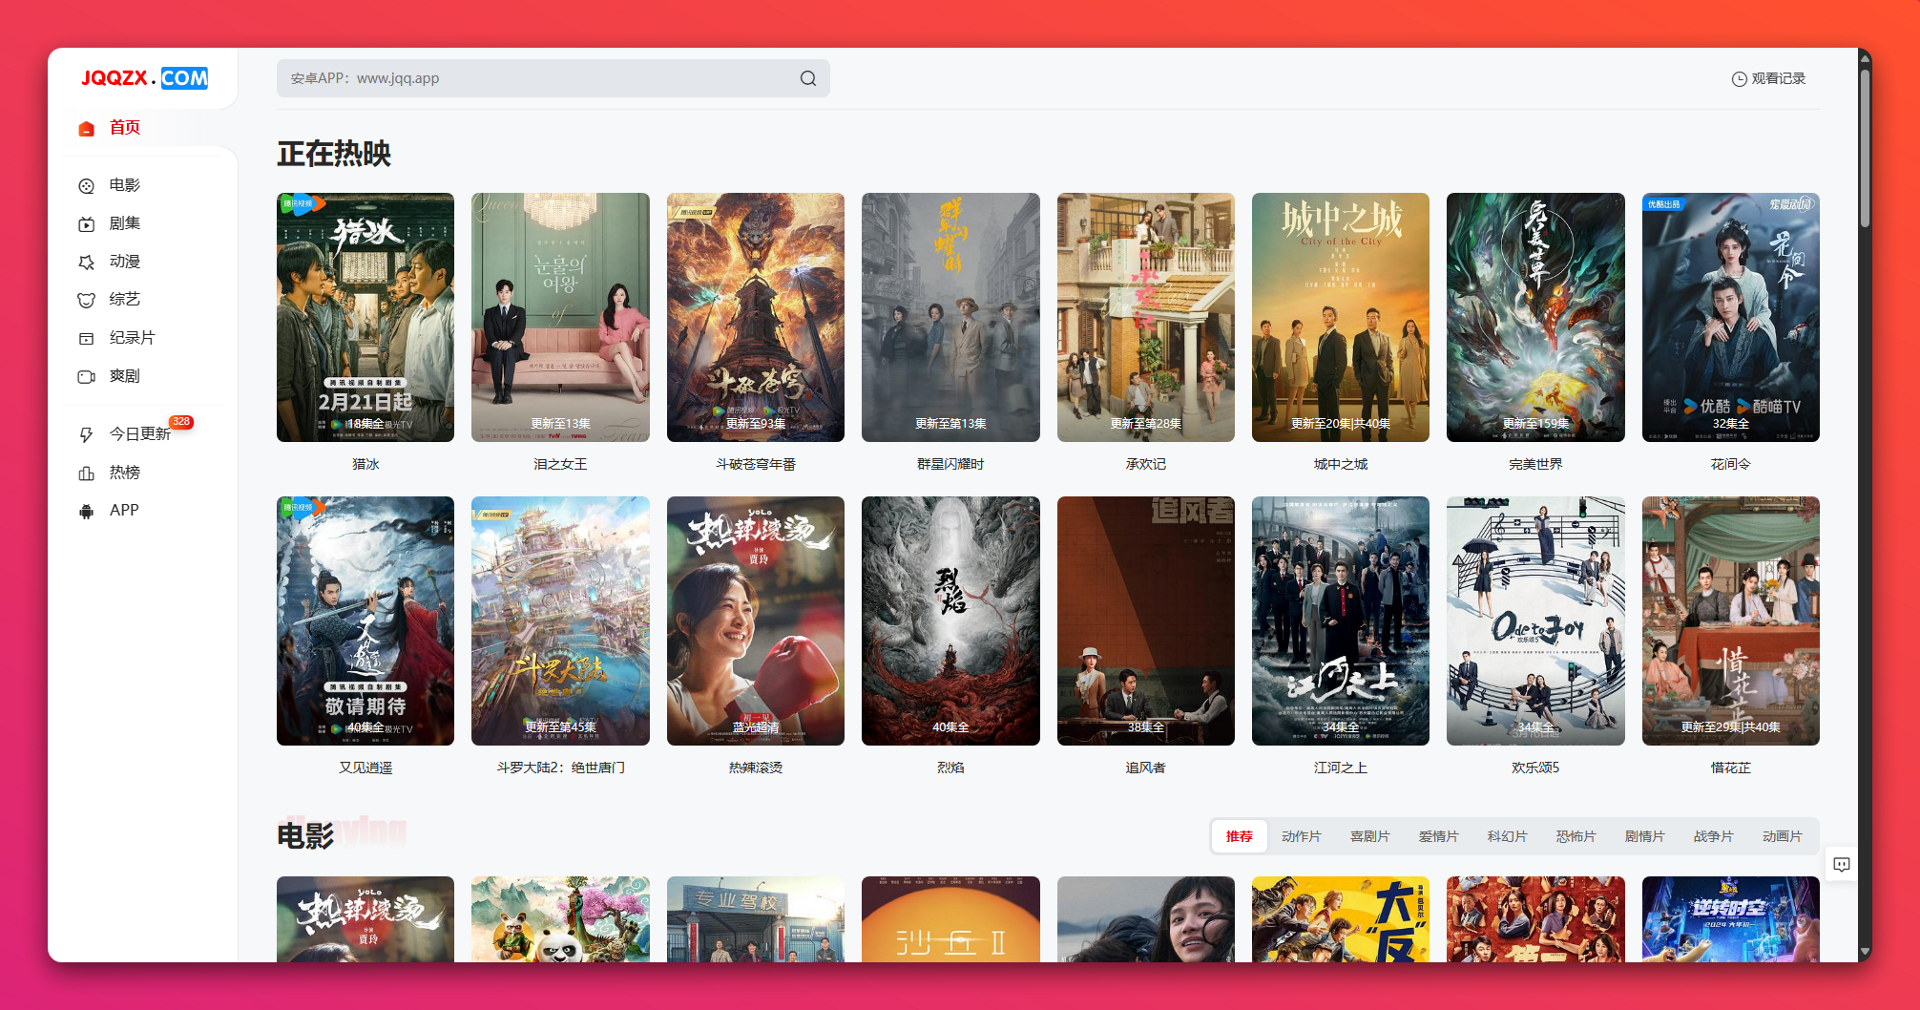The image size is (1920, 1010).
Task: Select the 推荐 recommended tab
Action: point(1239,836)
